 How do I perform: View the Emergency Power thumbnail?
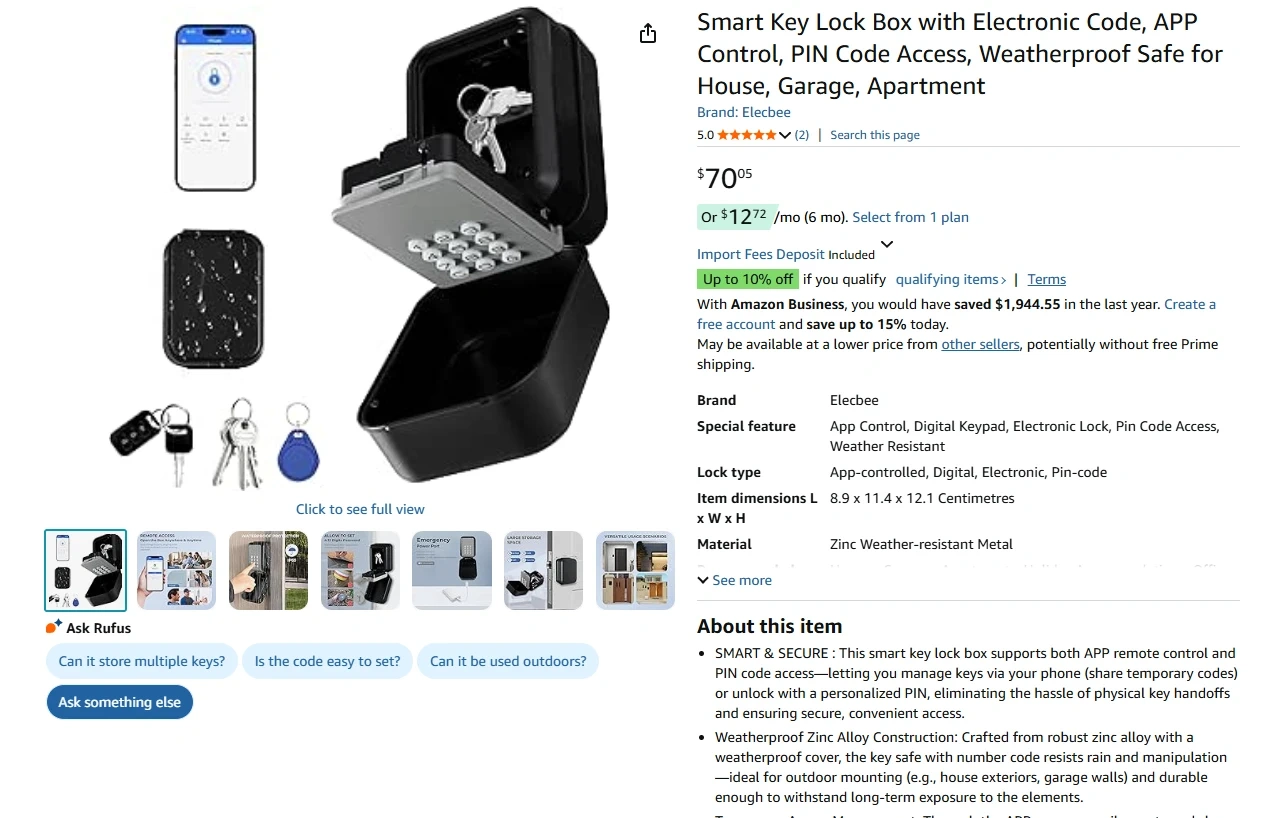tap(452, 570)
